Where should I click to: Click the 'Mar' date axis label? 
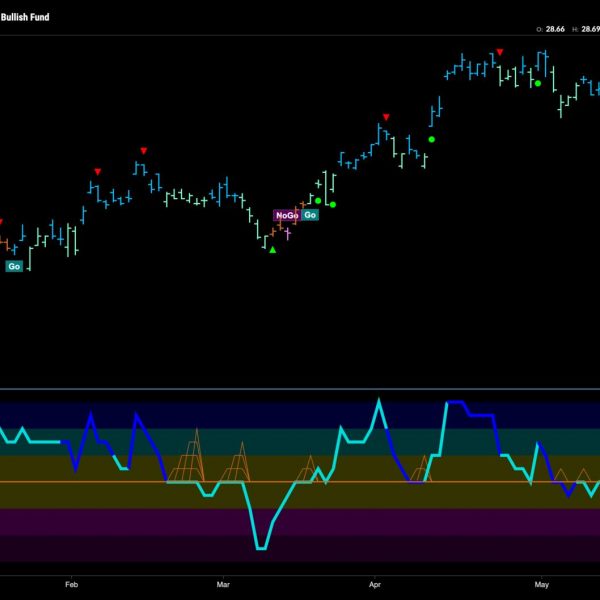[223, 584]
